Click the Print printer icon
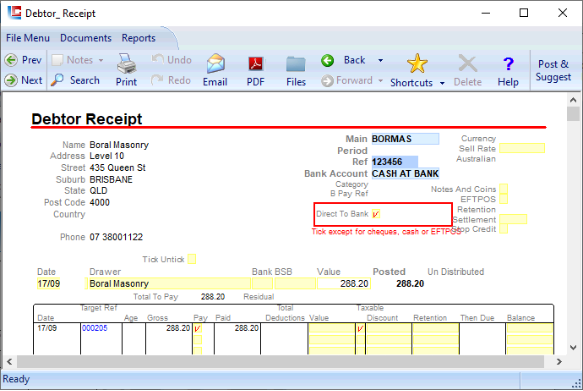Screen dimensions: 583x391 [x=126, y=63]
